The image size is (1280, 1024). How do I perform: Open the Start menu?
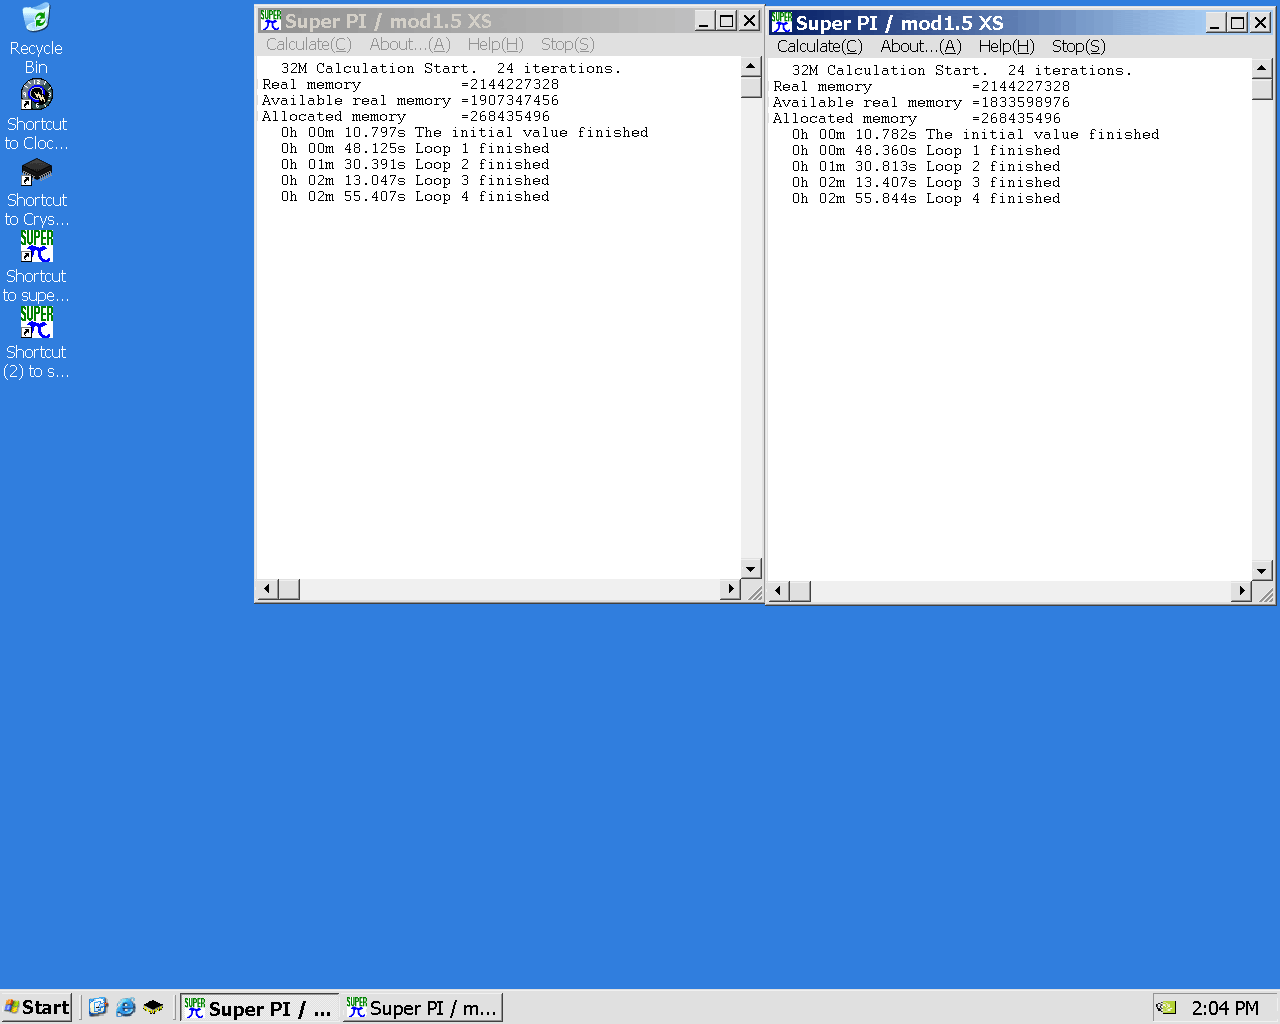click(37, 1007)
